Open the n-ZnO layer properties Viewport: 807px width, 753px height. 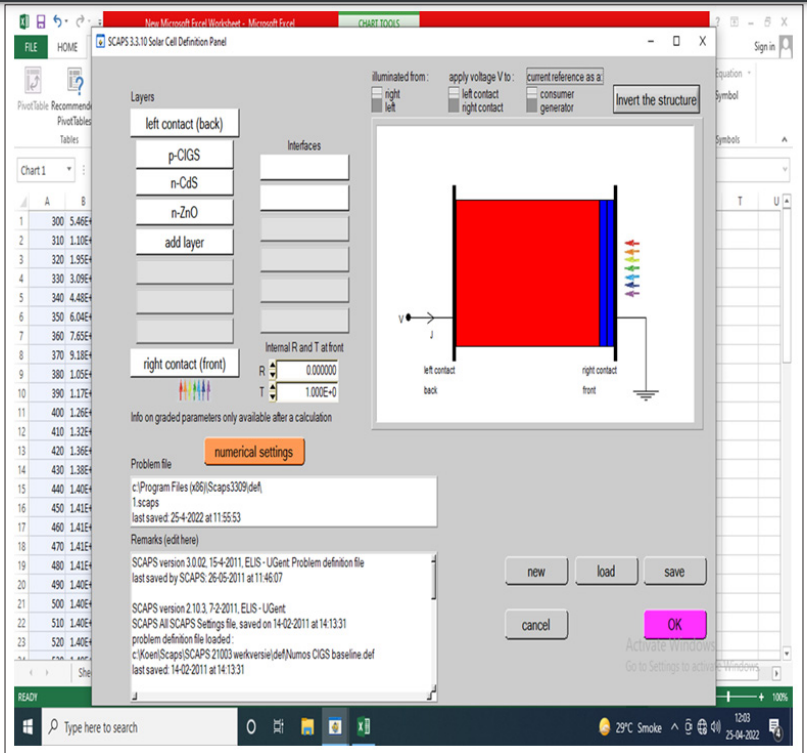[184, 212]
